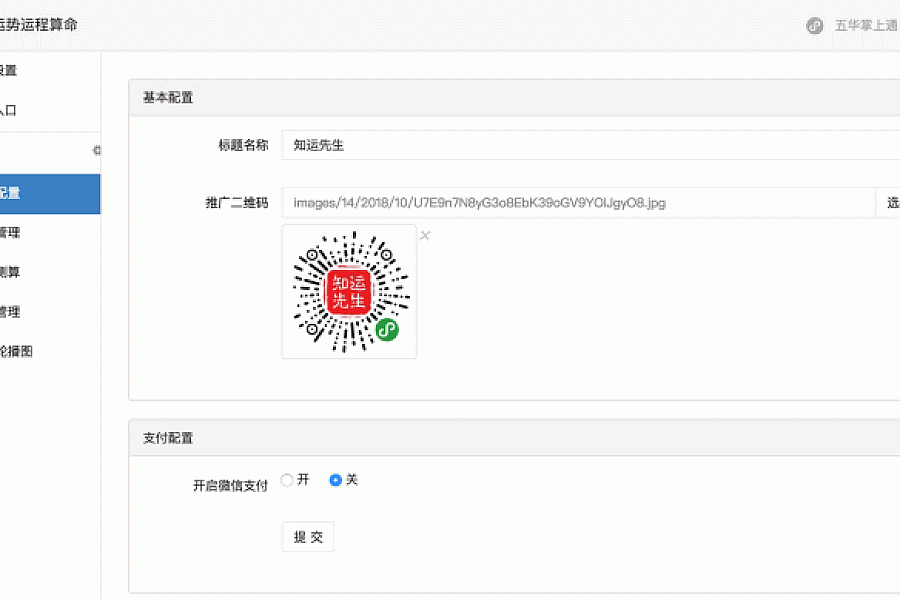This screenshot has width=900, height=600.
Task: Select the 关 radio for WeChat pay
Action: (x=336, y=480)
